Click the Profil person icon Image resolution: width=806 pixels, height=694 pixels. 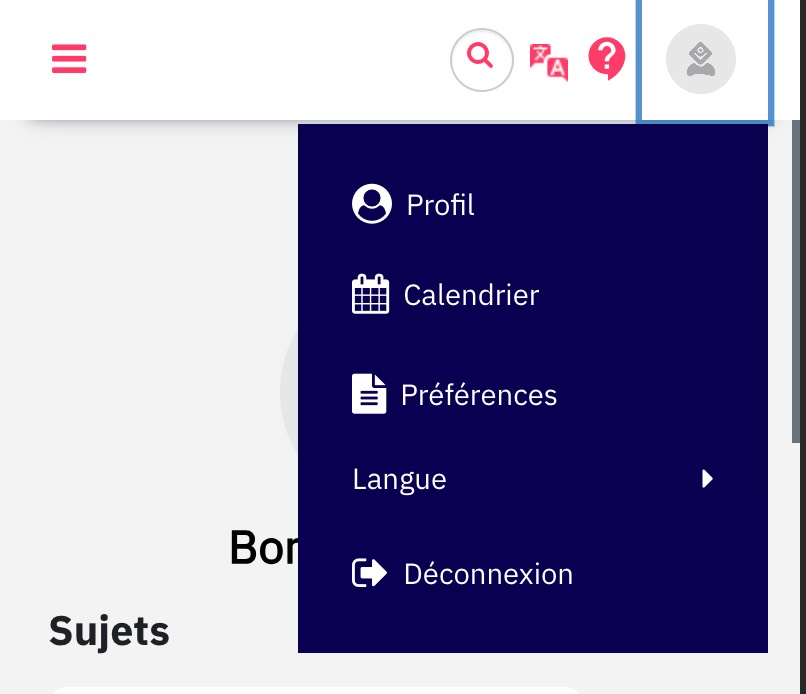coord(372,204)
